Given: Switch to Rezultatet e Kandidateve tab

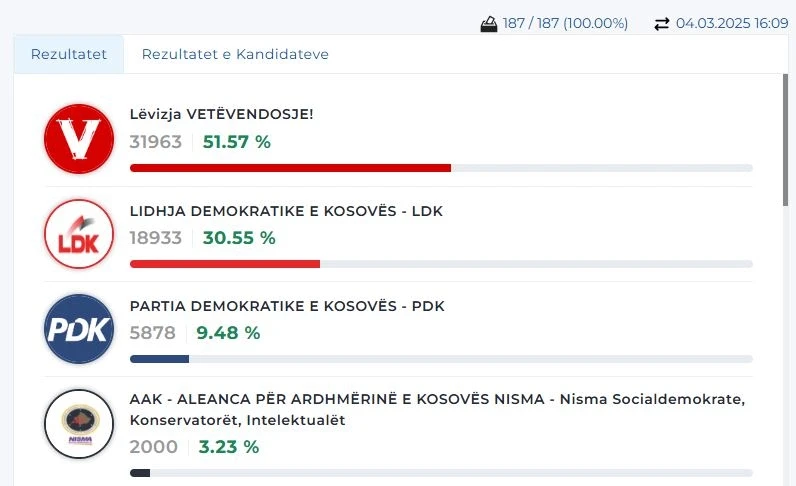Looking at the screenshot, I should point(235,54).
